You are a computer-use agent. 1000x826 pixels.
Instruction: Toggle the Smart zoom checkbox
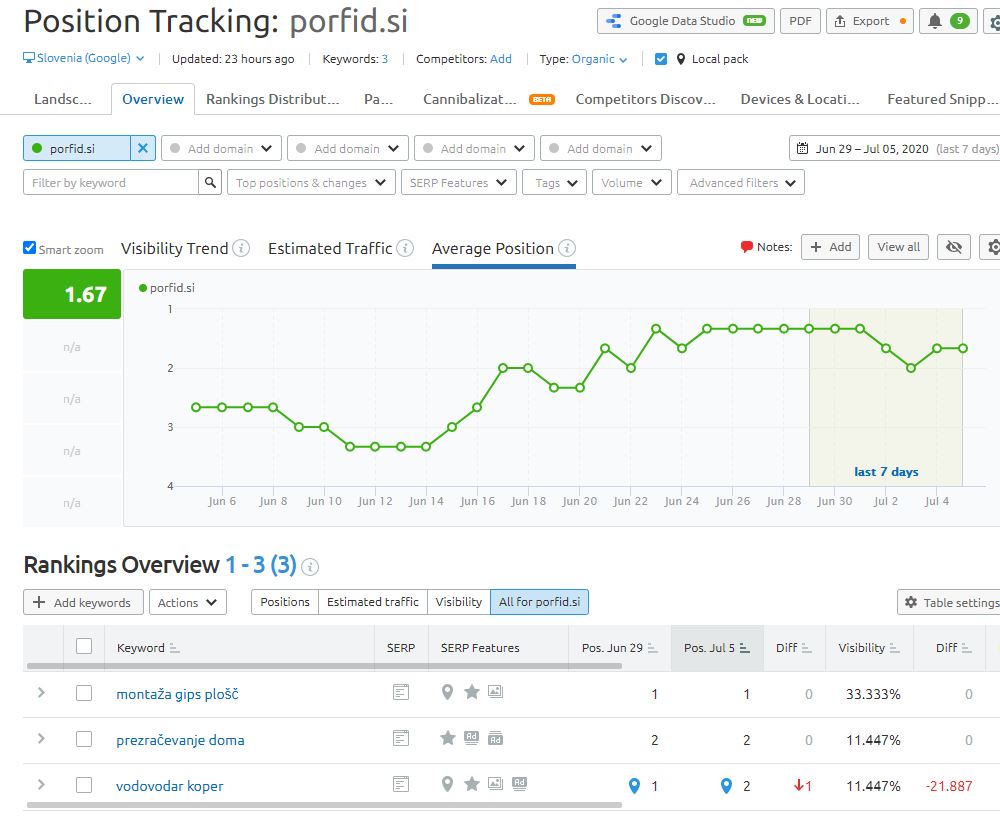[x=30, y=248]
